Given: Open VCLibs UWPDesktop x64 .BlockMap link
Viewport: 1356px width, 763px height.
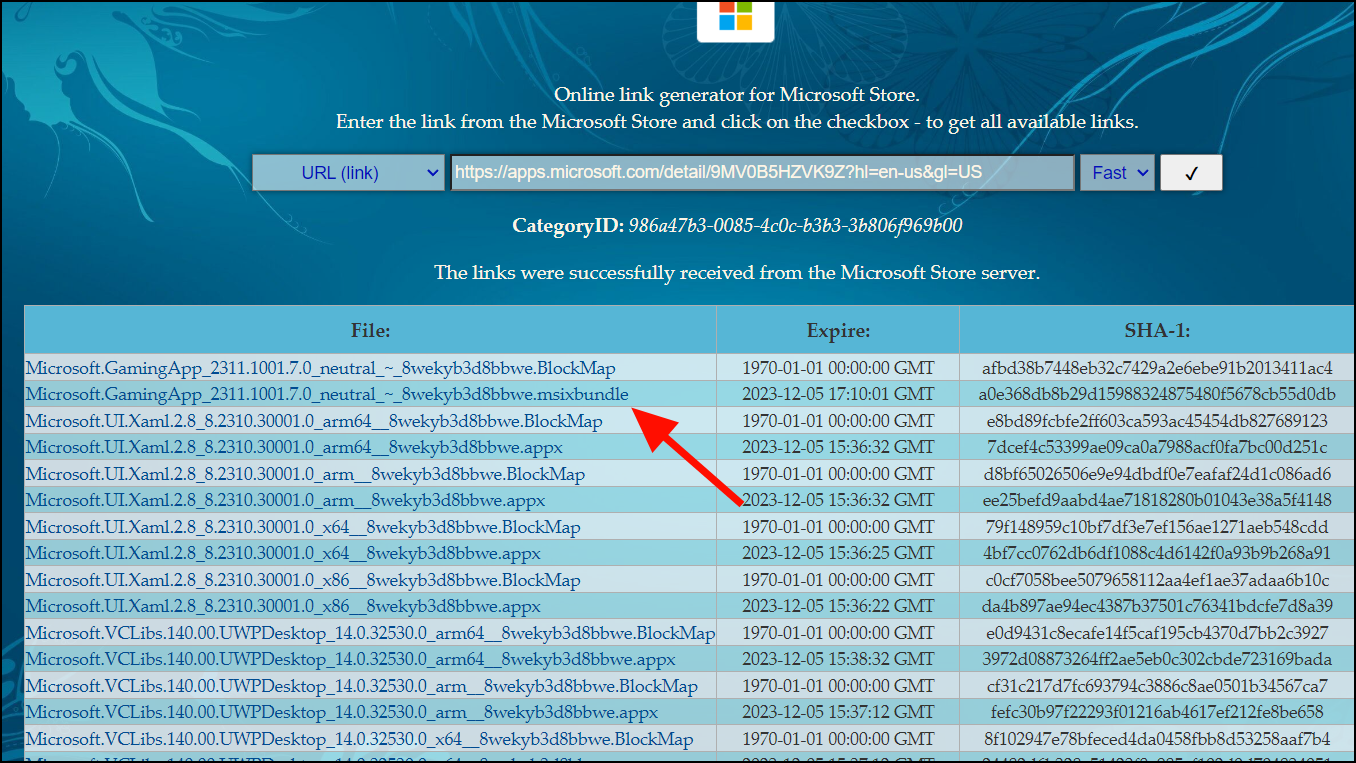Looking at the screenshot, I should click(x=359, y=739).
